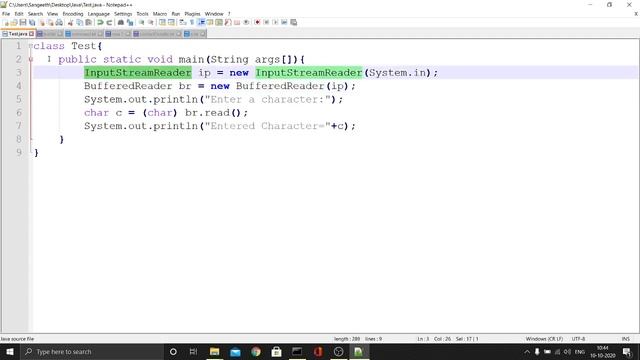Collapse the main method fold marker
640x360 pixels.
click(31, 59)
